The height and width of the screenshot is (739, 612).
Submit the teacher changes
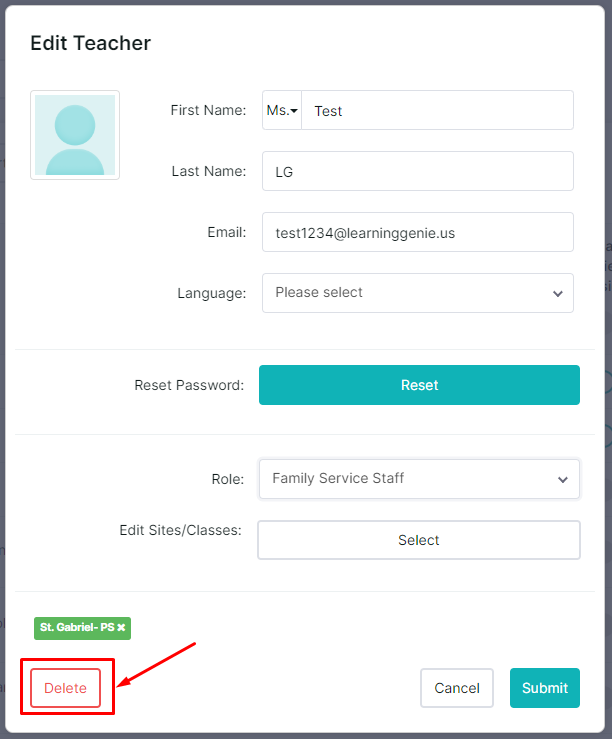[545, 688]
